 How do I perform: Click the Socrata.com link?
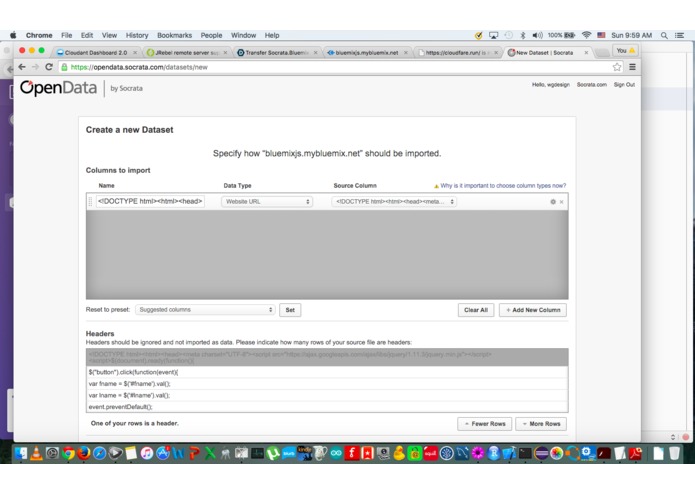pos(591,85)
